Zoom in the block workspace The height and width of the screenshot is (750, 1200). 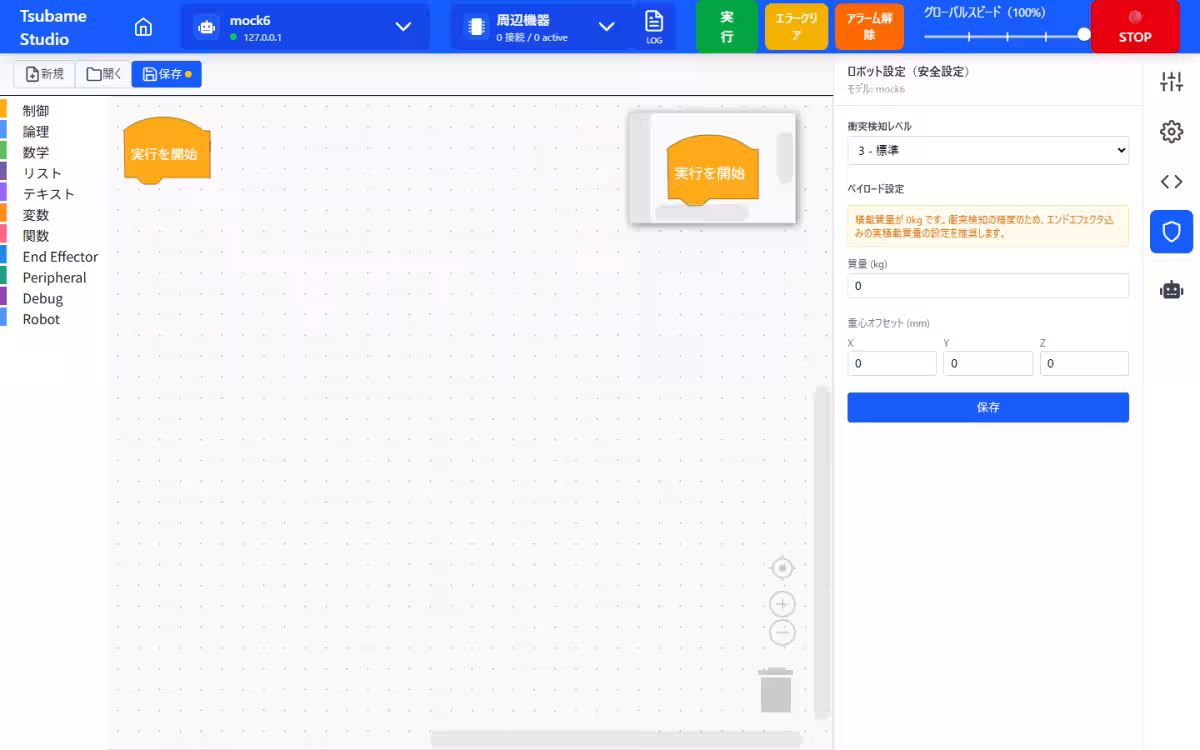pos(783,604)
